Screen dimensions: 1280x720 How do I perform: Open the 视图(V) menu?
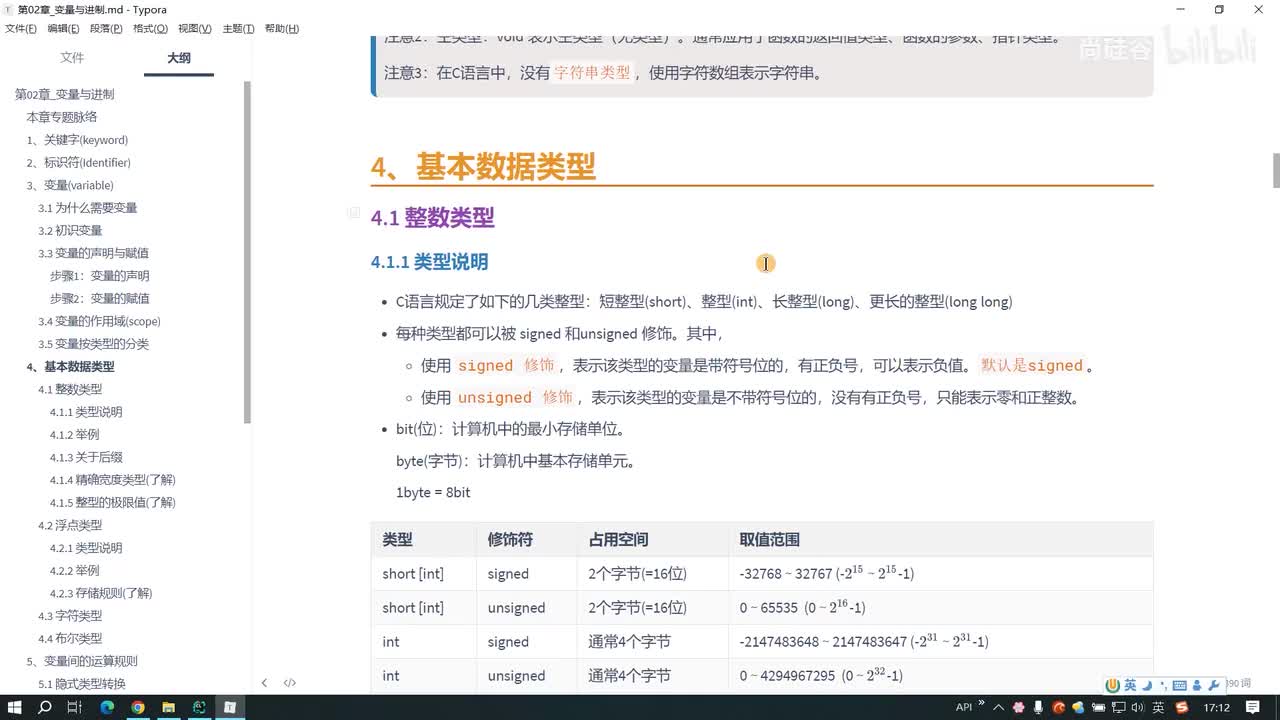[x=194, y=28]
